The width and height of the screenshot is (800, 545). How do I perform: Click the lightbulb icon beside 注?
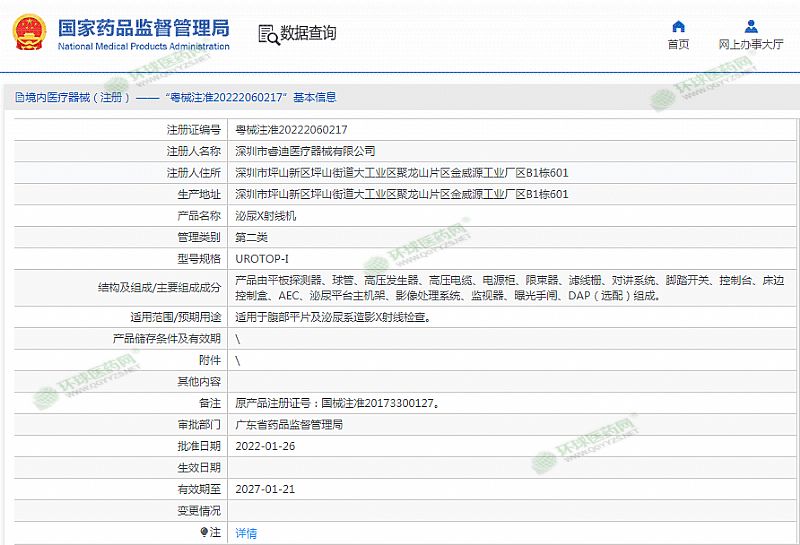(x=204, y=533)
